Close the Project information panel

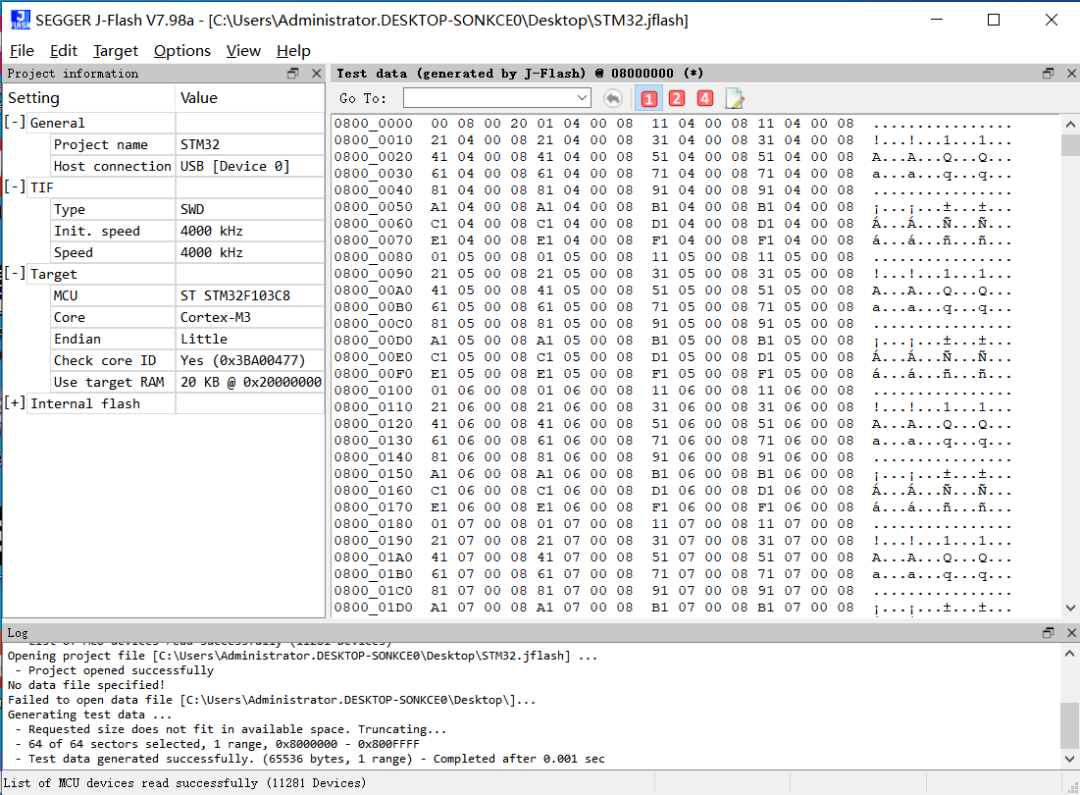click(x=316, y=73)
